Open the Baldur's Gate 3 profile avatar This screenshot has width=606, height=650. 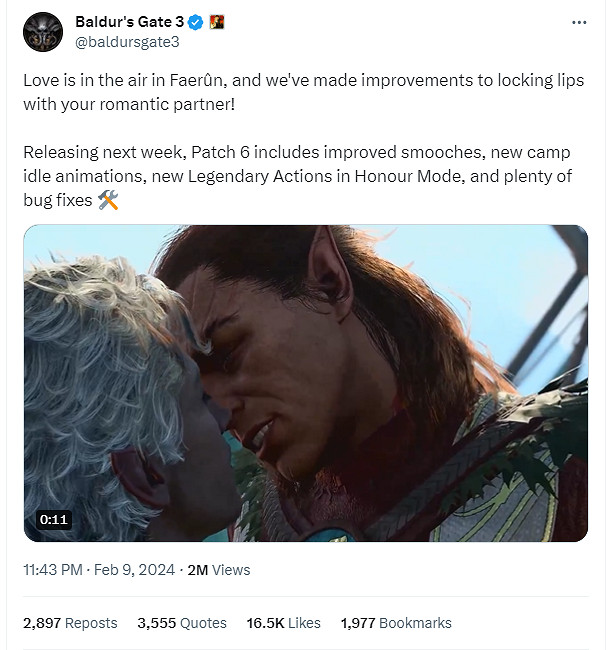click(x=43, y=32)
